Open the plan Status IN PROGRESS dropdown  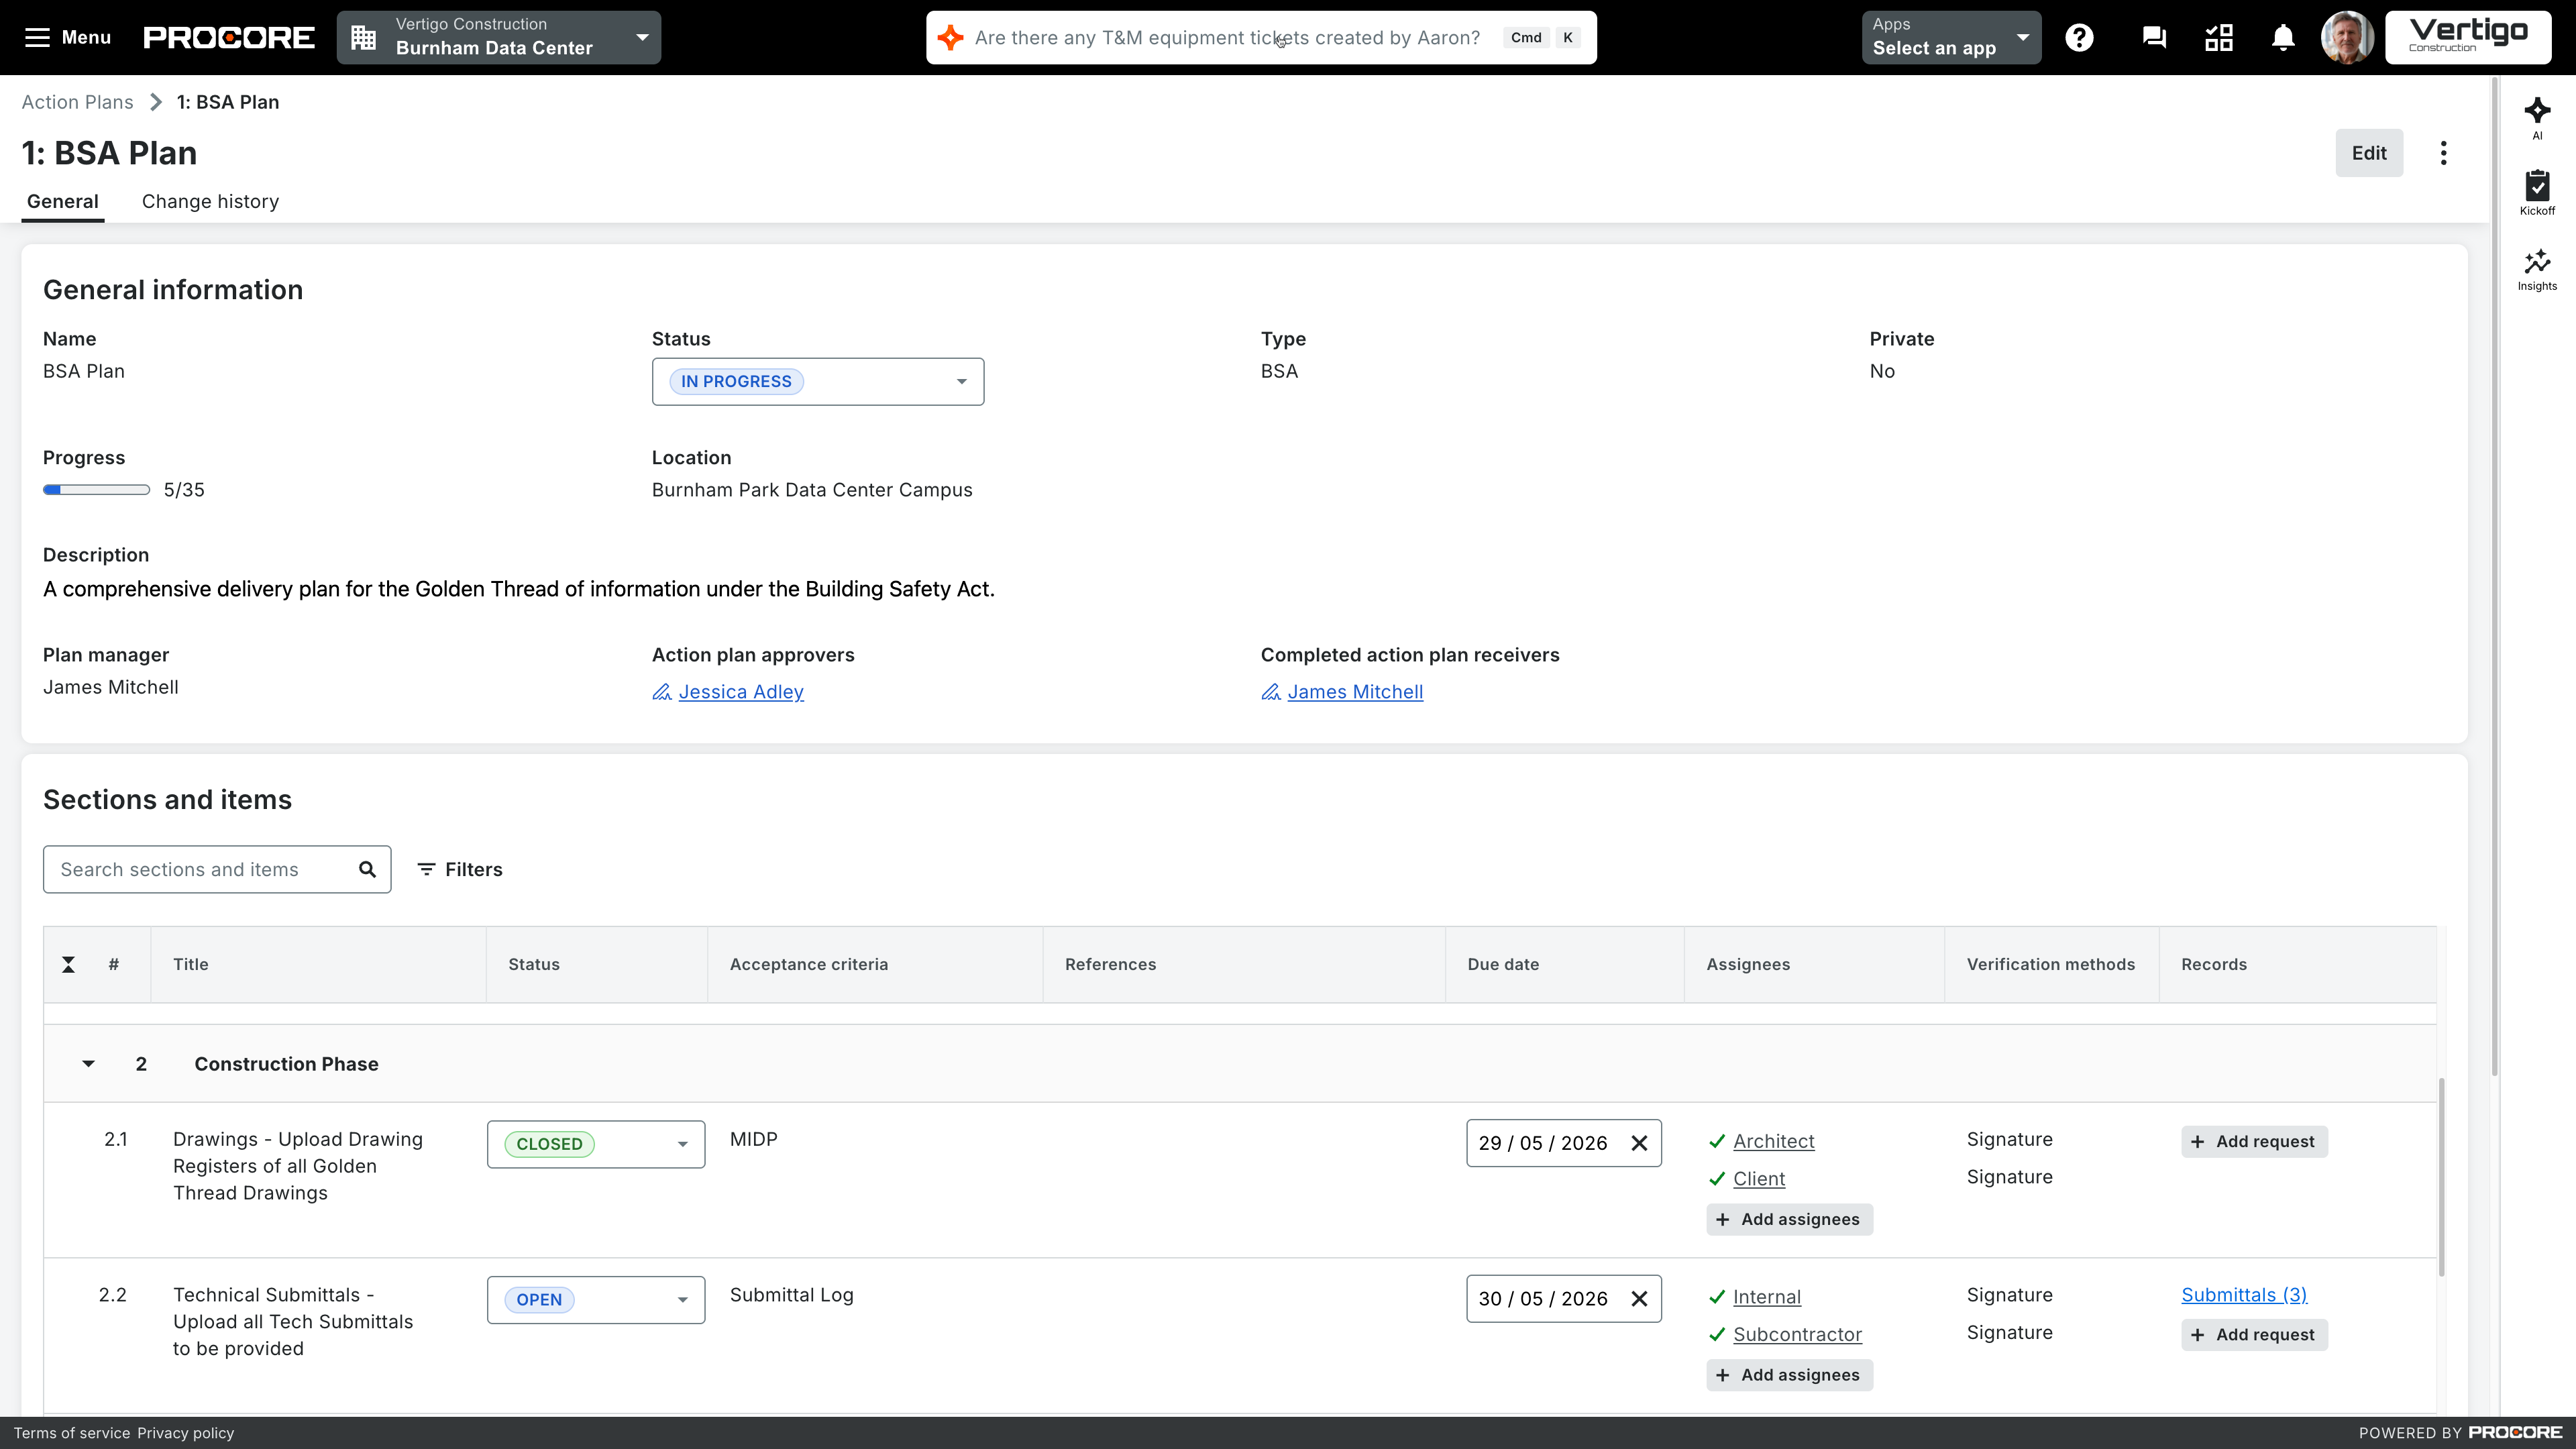point(818,382)
